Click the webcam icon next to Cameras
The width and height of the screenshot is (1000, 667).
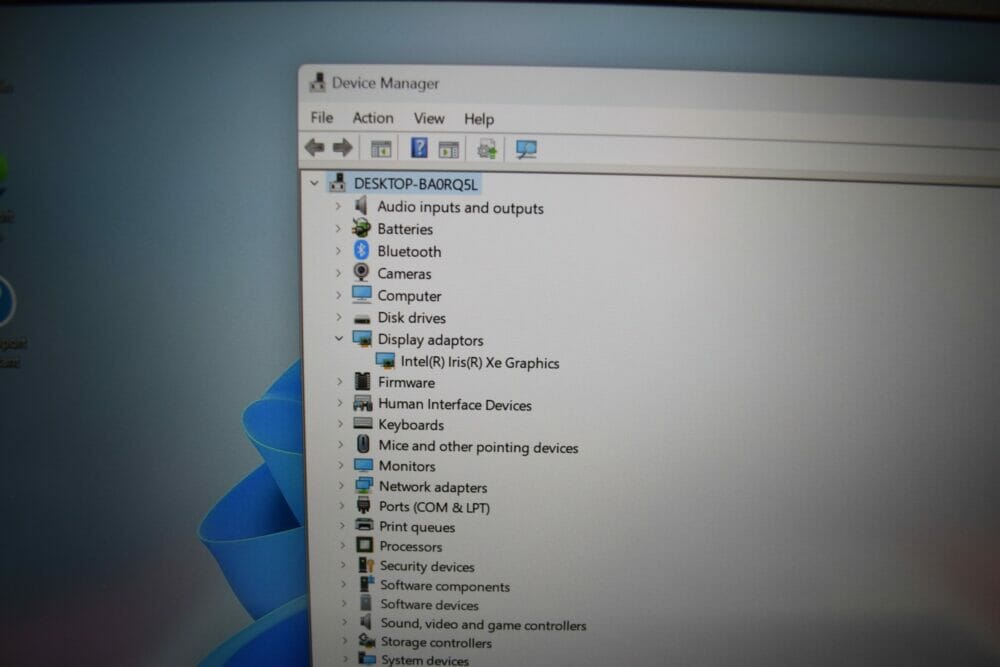pos(362,272)
